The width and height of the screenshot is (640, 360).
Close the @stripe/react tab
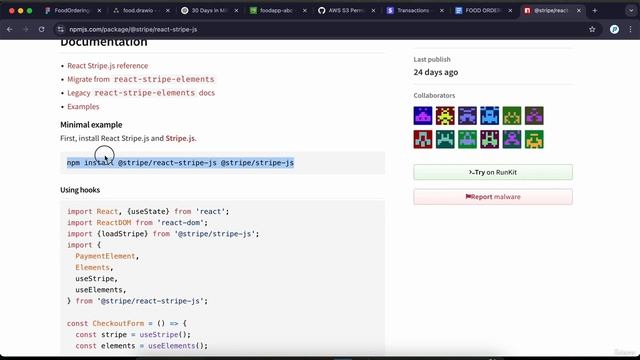579,11
